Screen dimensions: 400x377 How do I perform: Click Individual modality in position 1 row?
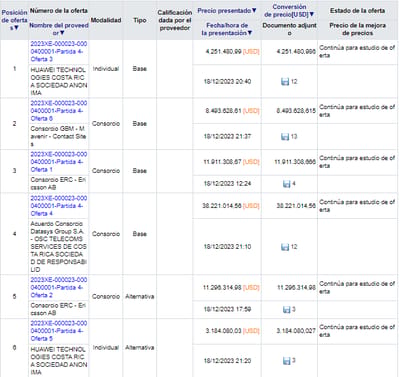[106, 69]
